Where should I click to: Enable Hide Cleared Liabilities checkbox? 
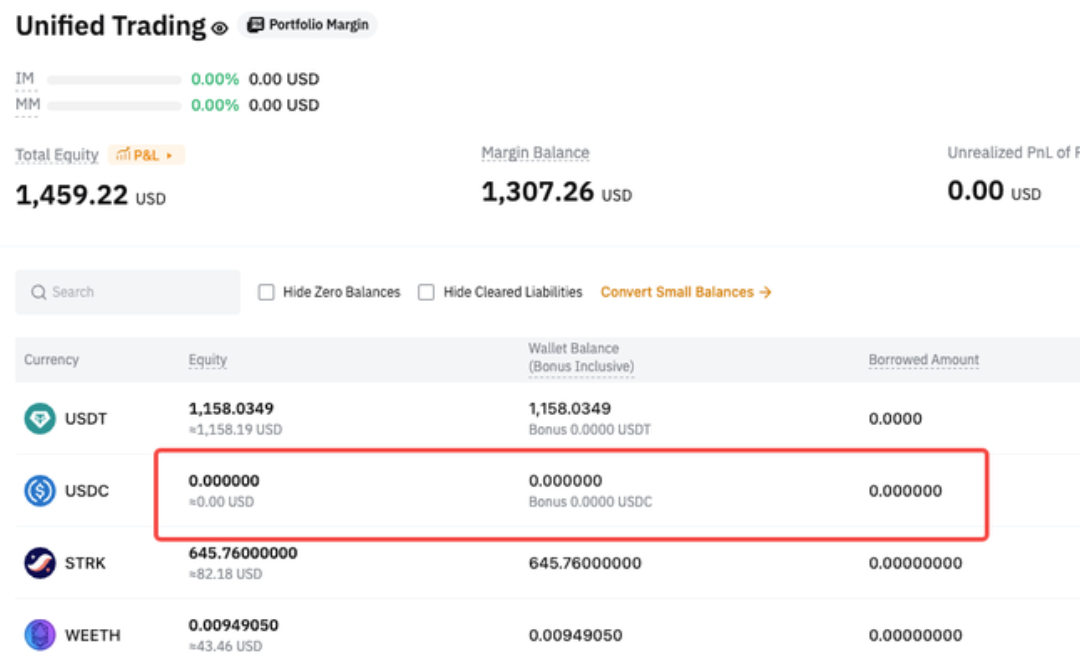426,292
